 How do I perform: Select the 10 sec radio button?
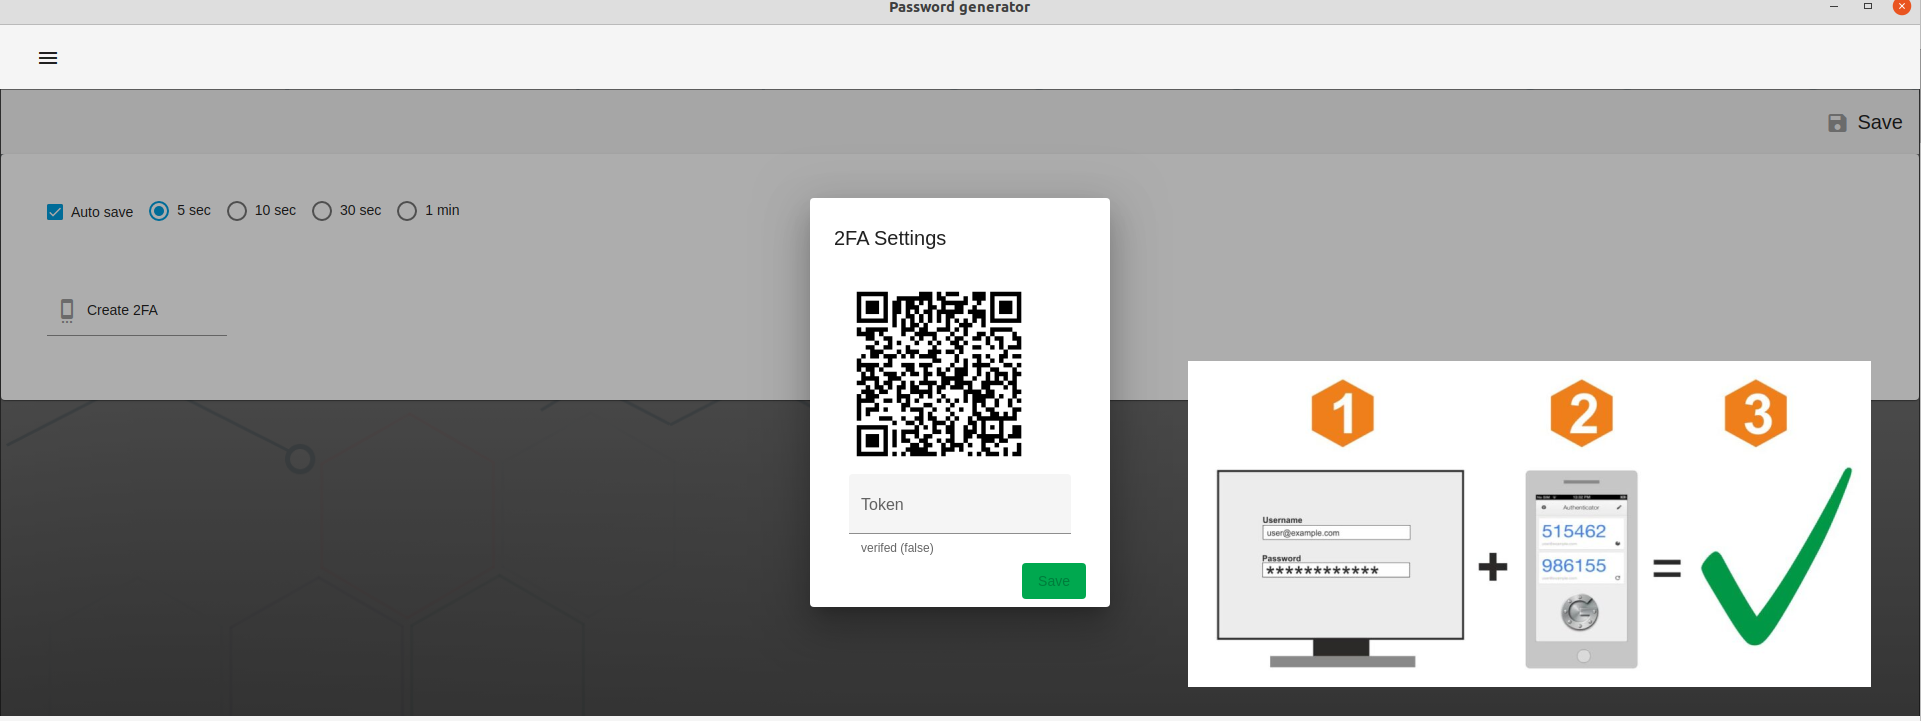click(x=237, y=211)
